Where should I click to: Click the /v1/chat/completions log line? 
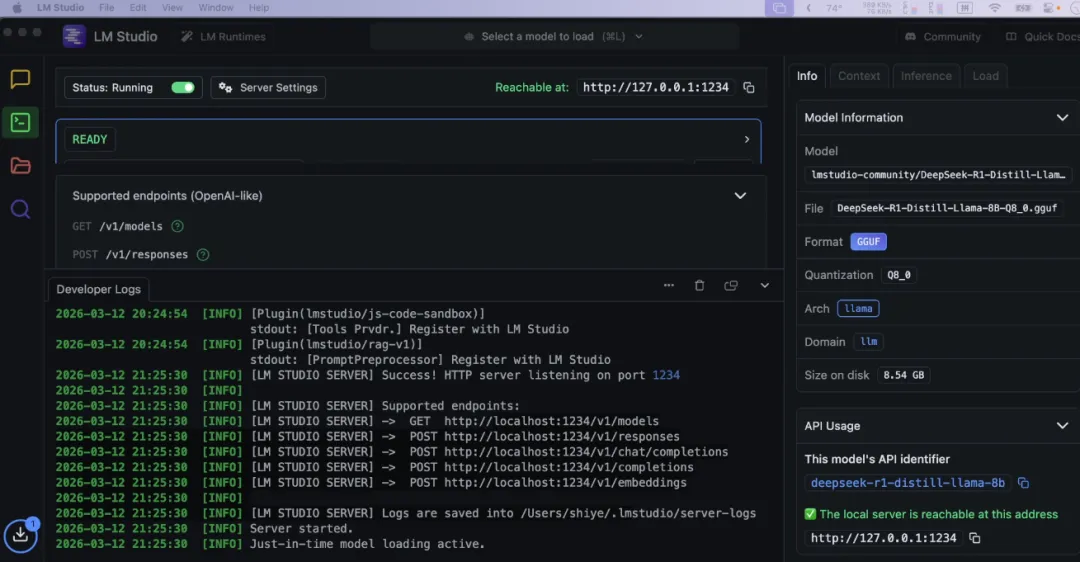(x=392, y=452)
